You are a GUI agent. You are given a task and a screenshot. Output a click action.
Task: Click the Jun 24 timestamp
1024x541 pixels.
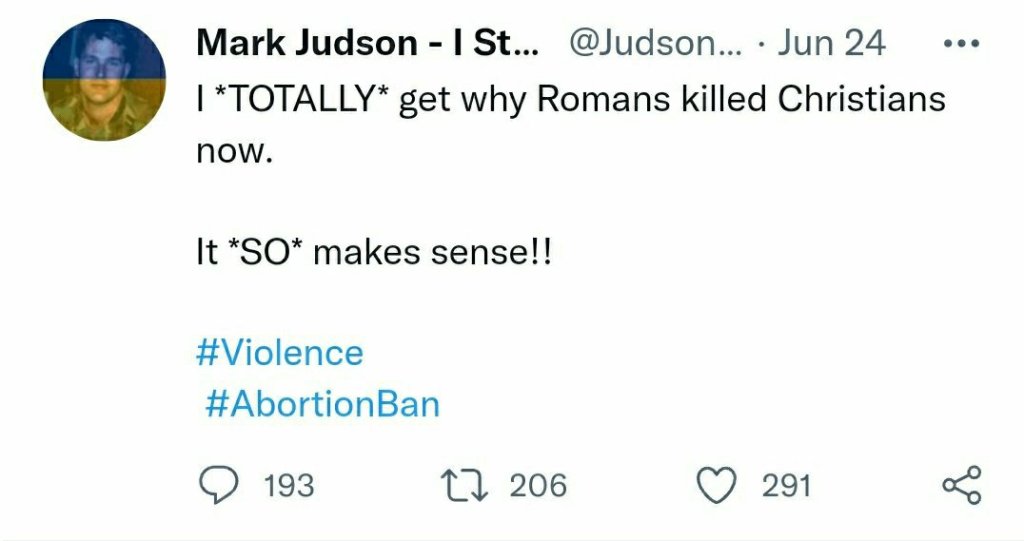(832, 43)
